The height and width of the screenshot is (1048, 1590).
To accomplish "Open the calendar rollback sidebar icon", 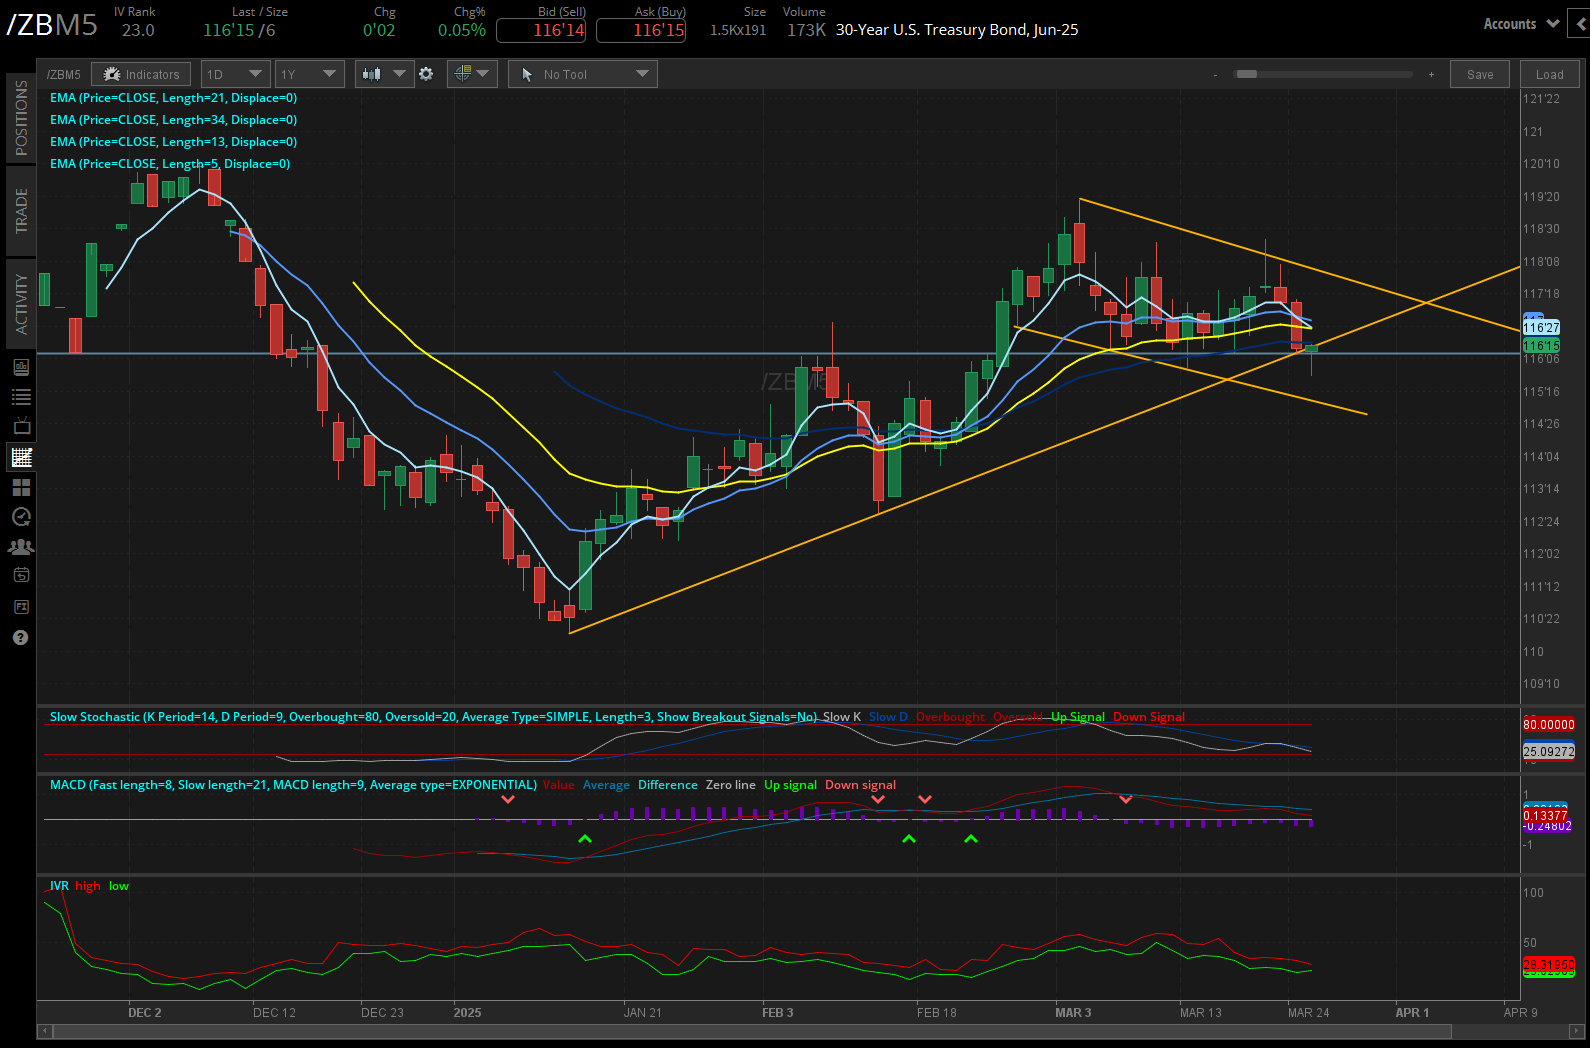I will (21, 575).
